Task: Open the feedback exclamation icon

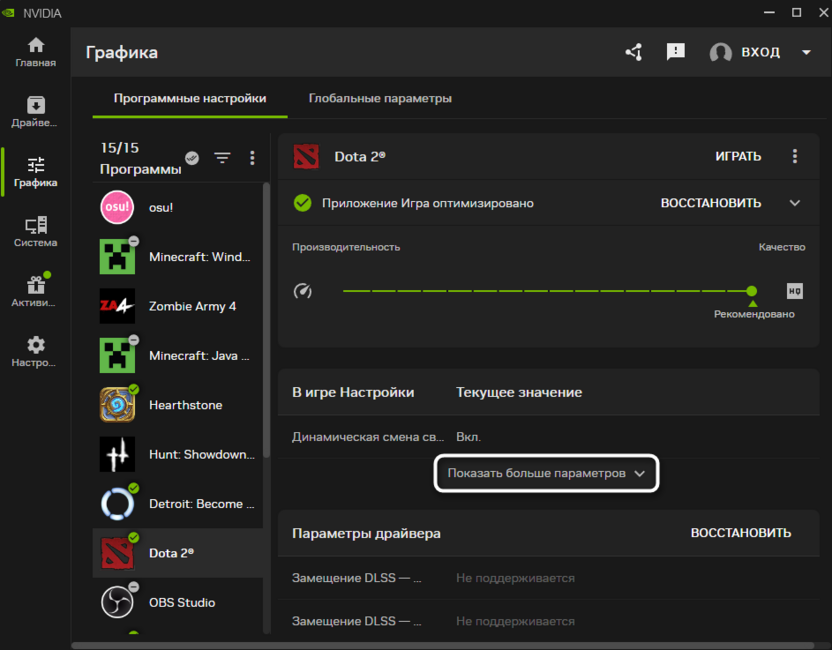Action: (x=675, y=51)
